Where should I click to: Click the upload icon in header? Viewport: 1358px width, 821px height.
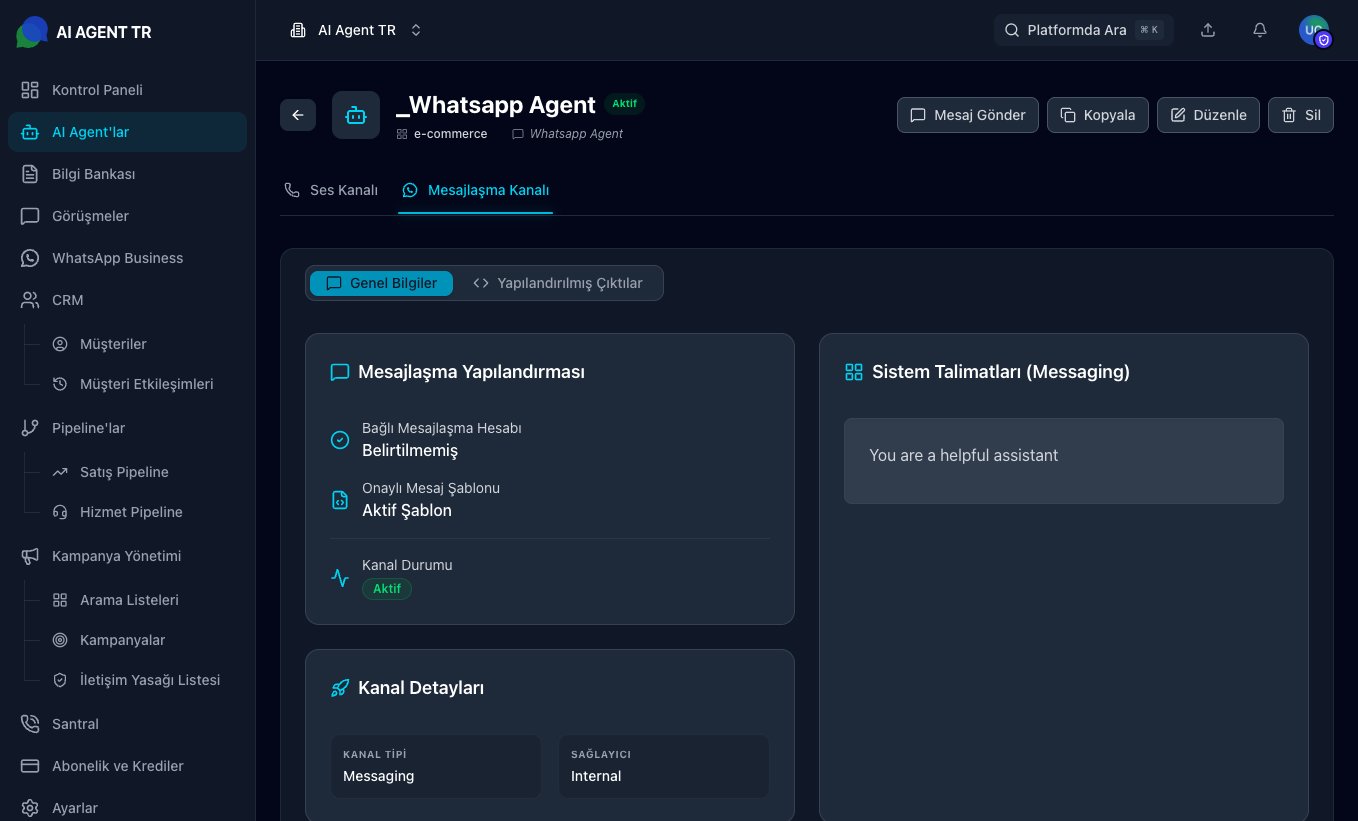(x=1208, y=30)
